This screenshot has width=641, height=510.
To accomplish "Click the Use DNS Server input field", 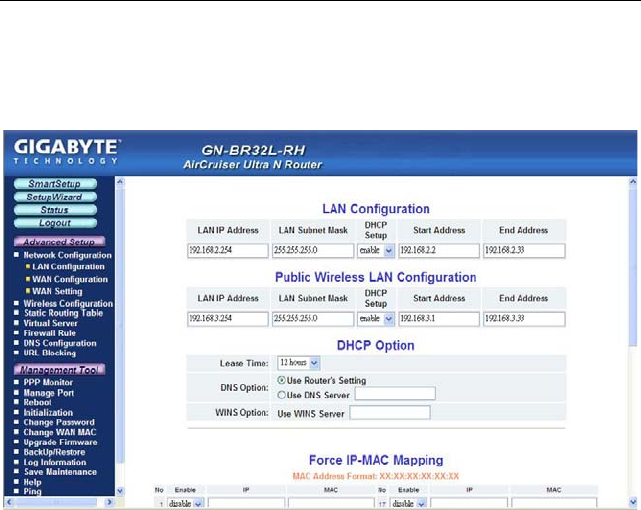I will click(395, 394).
